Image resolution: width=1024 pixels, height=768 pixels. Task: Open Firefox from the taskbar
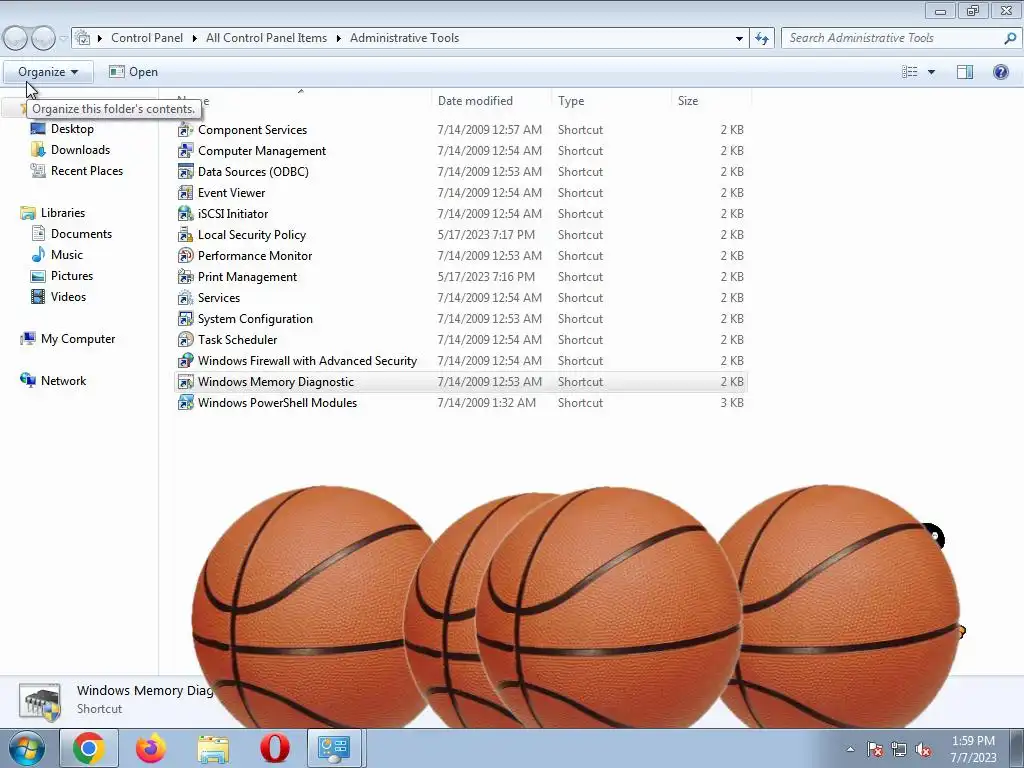151,748
